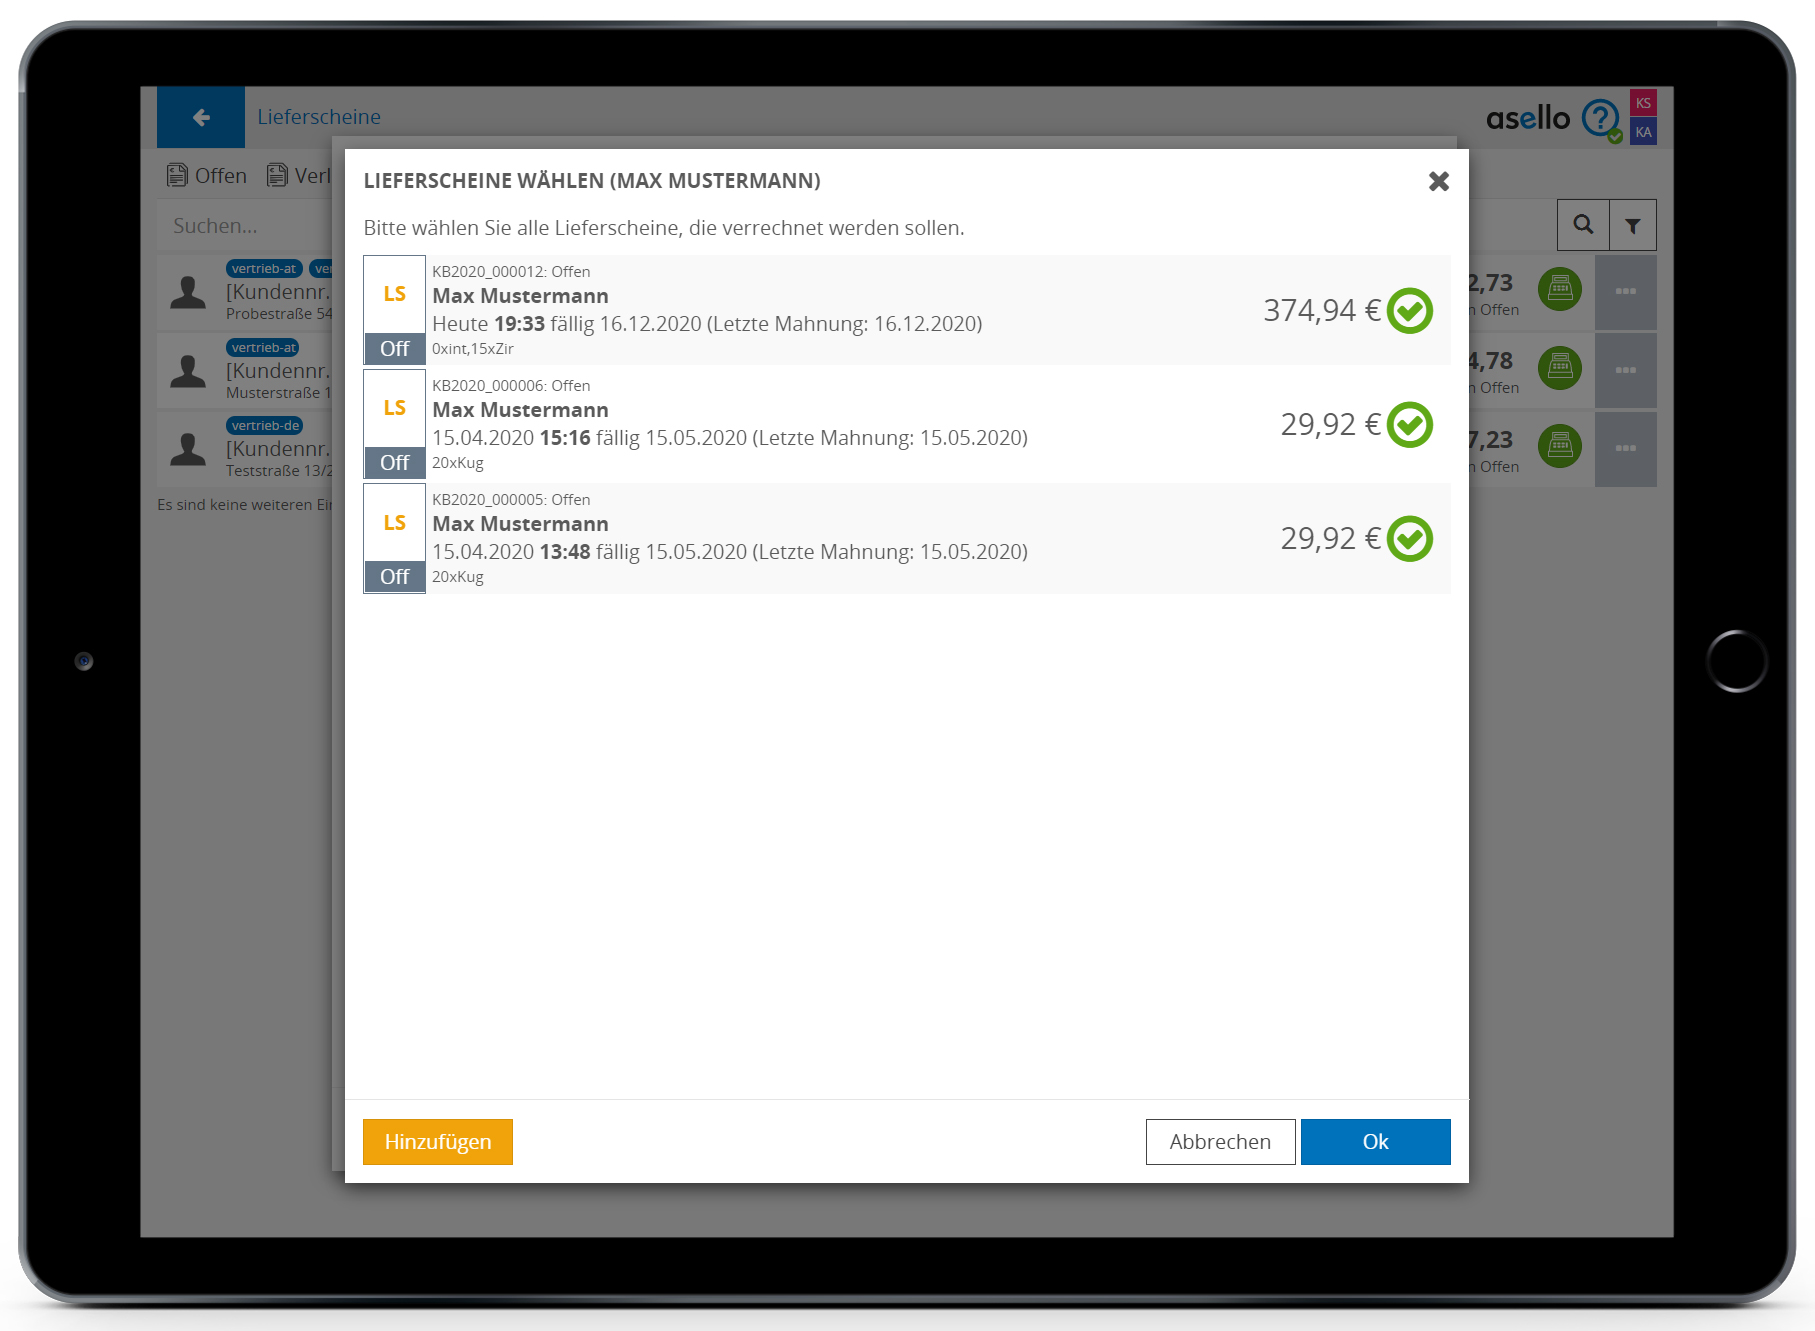Confirm selection with the Ok button
This screenshot has height=1331, width=1815.
pos(1375,1142)
